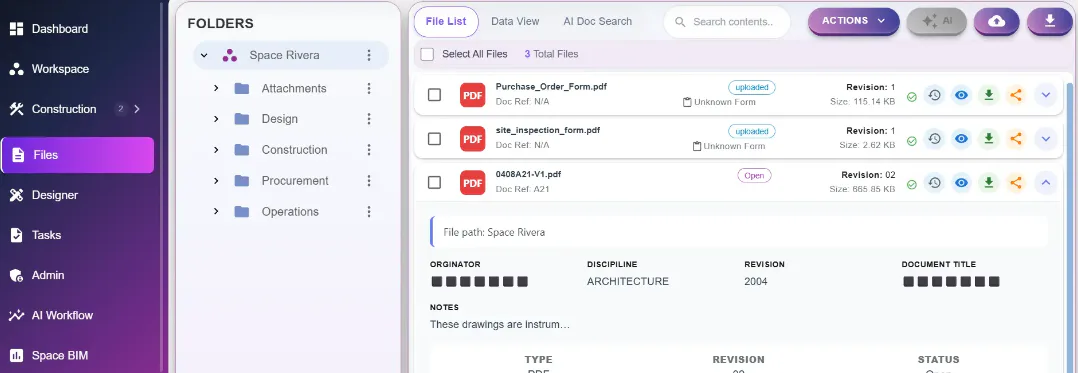Switch to the Data View tab
Image resolution: width=1078 pixels, height=373 pixels.
point(515,21)
